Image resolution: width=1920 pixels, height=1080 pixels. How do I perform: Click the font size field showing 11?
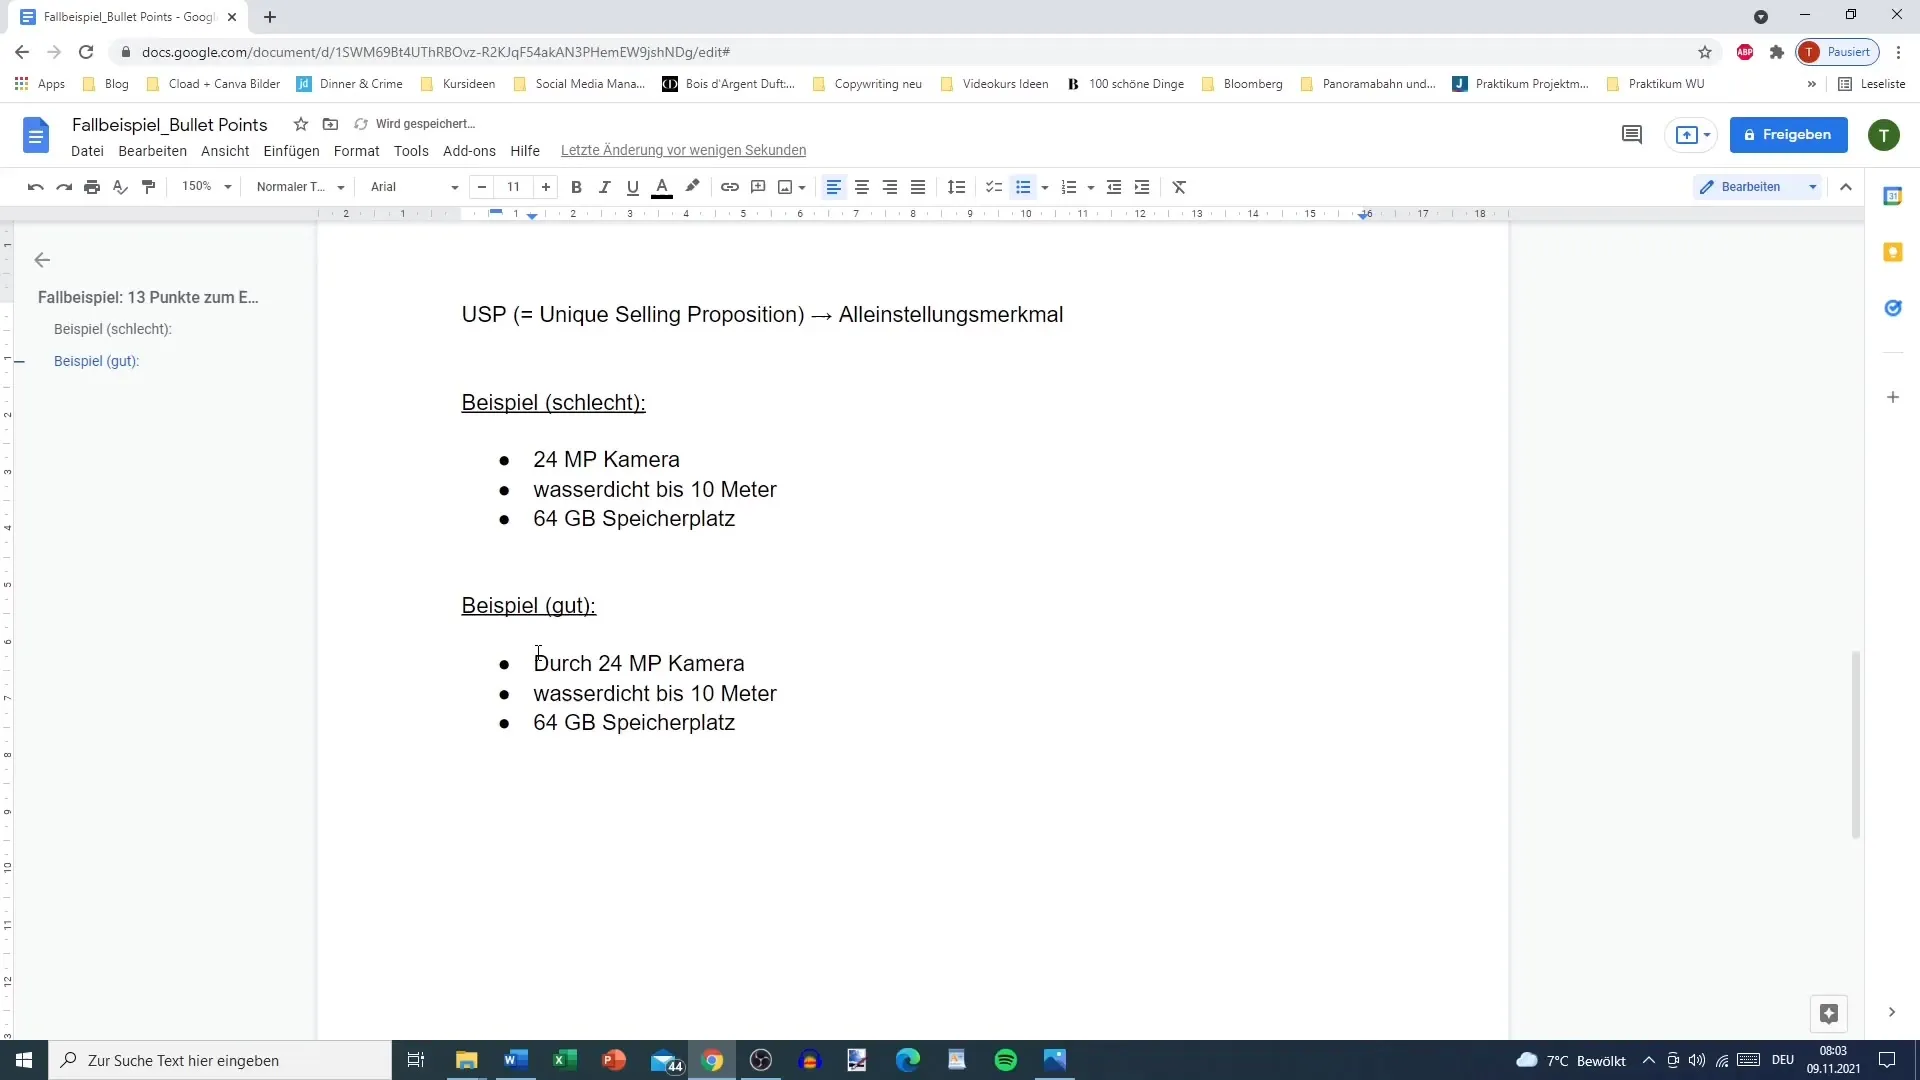[x=513, y=187]
